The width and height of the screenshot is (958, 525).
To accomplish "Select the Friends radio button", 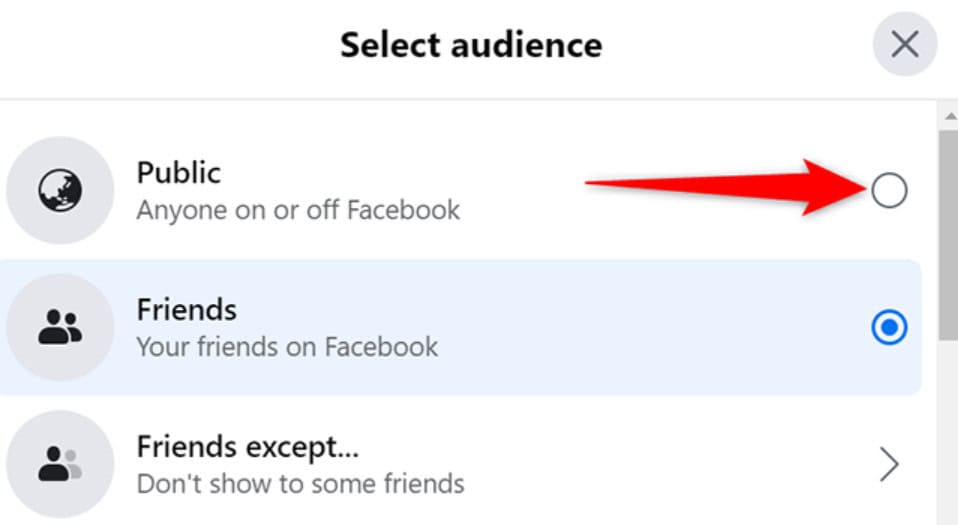I will (889, 328).
